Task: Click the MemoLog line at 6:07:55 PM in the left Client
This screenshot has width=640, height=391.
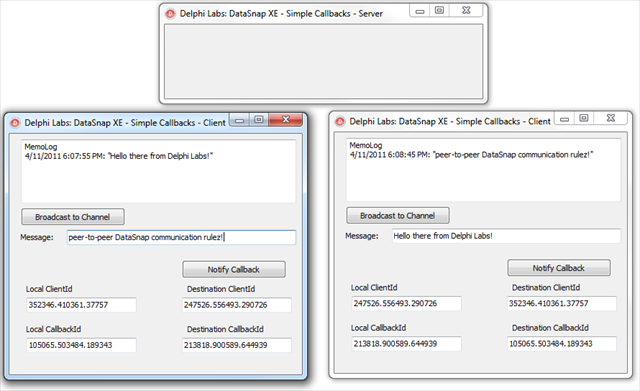Action: (119, 156)
